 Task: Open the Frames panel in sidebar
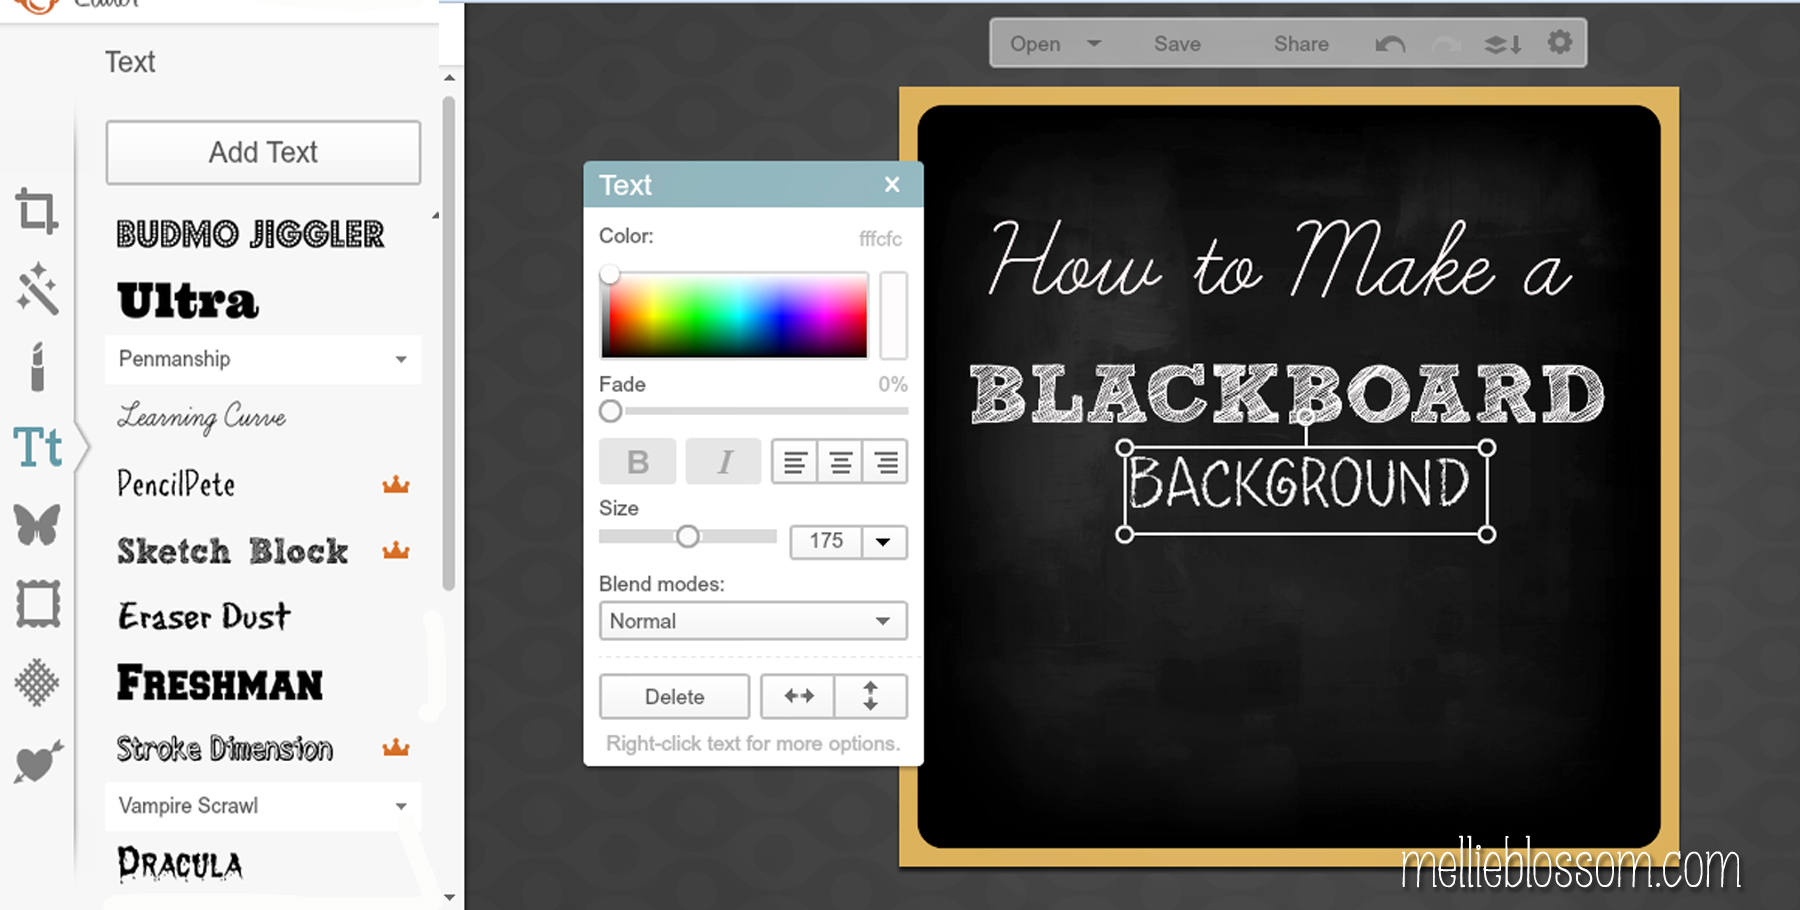coord(37,604)
